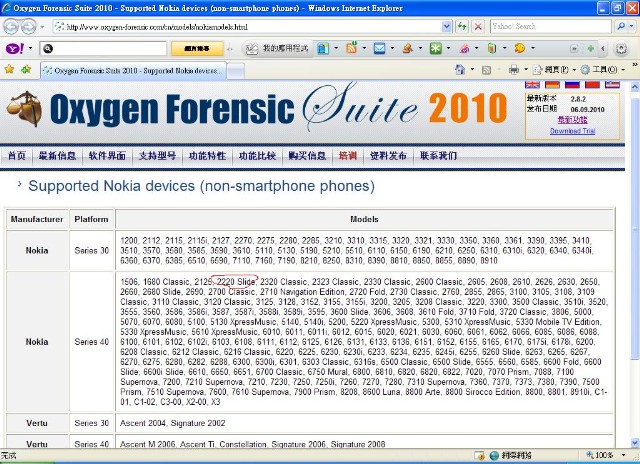The image size is (640, 464).
Task: Open a new blank tab
Action: coord(236,71)
